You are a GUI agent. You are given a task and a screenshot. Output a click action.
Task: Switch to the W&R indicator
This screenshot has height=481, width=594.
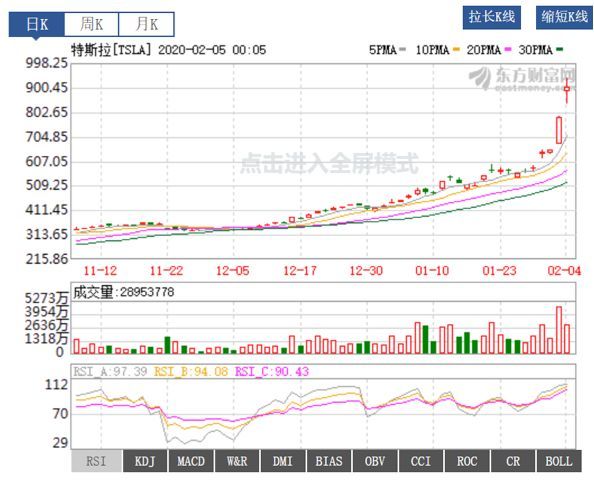[x=237, y=461]
